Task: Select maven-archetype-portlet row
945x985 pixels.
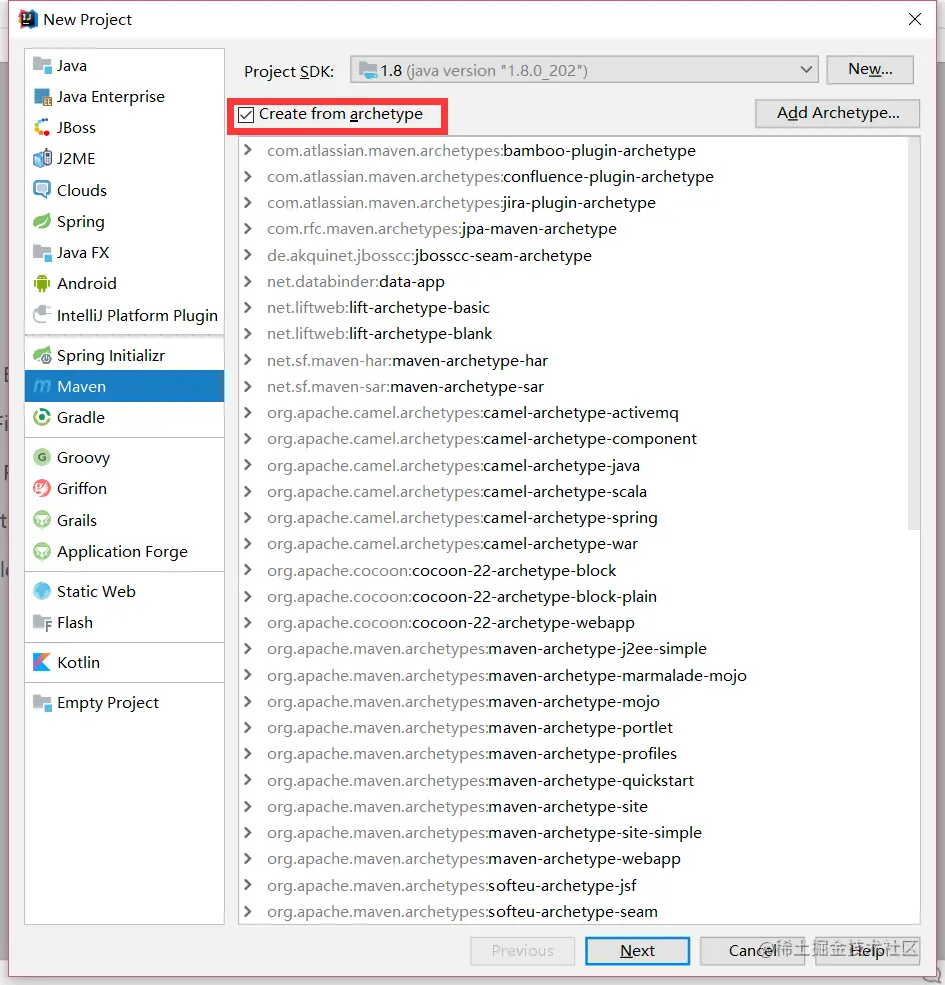Action: tap(573, 727)
